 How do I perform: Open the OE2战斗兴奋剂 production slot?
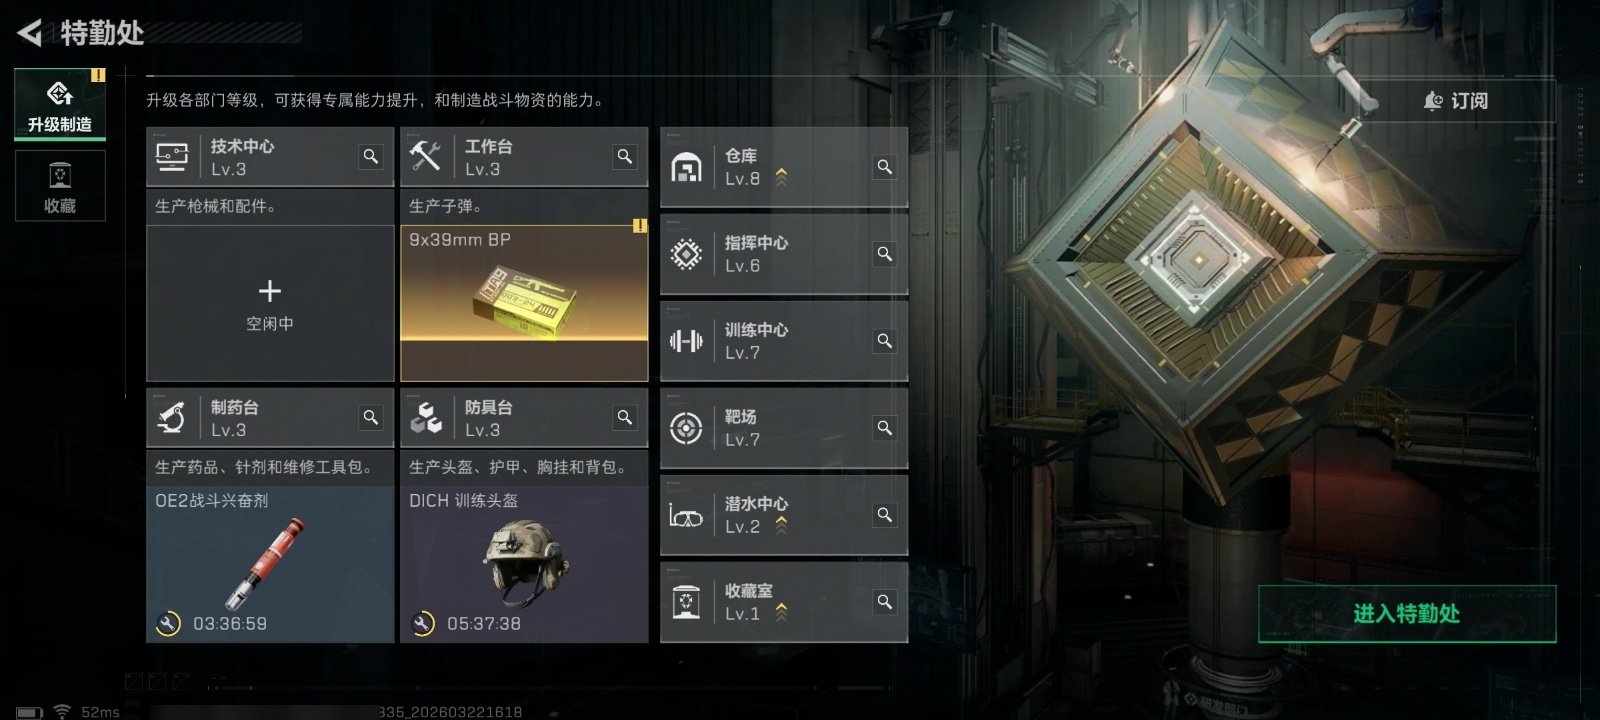270,564
